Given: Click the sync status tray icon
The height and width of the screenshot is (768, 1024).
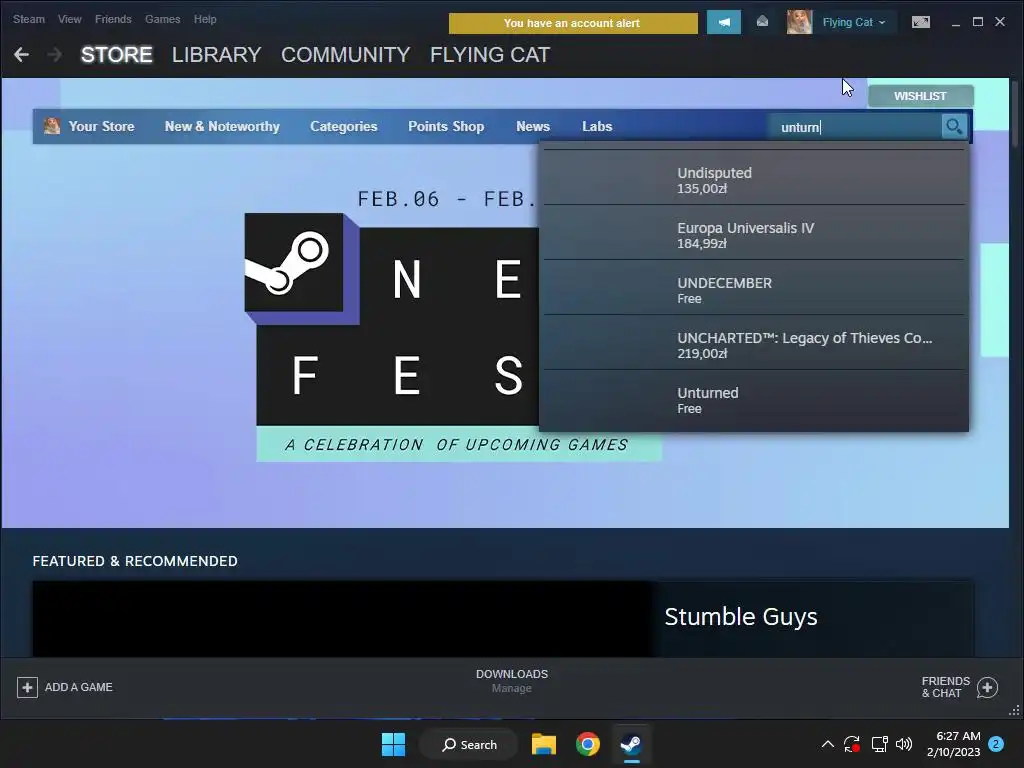Looking at the screenshot, I should click(852, 744).
